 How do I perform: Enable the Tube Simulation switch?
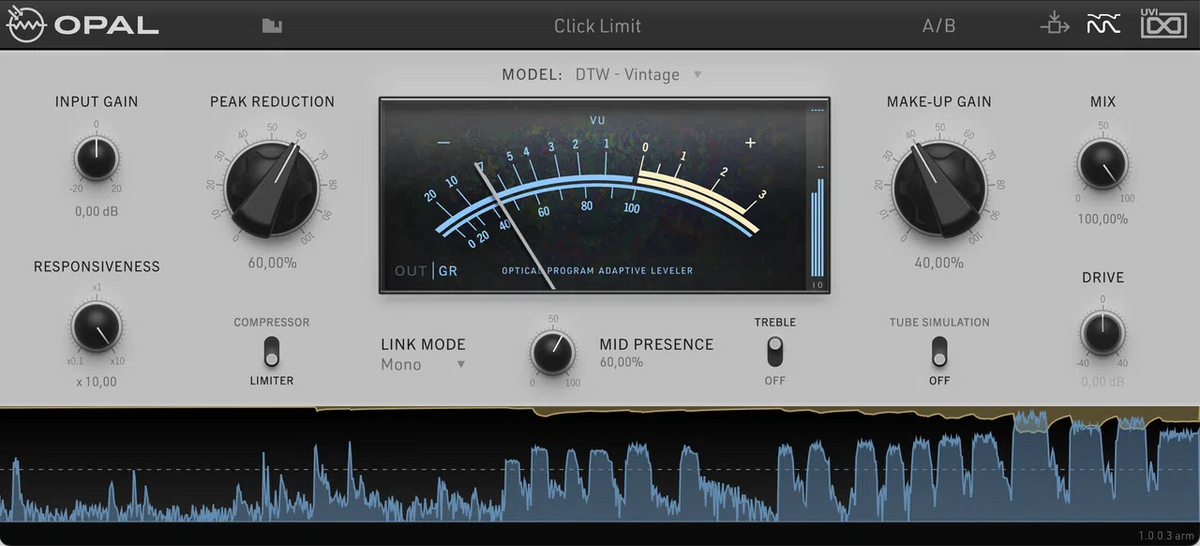939,351
